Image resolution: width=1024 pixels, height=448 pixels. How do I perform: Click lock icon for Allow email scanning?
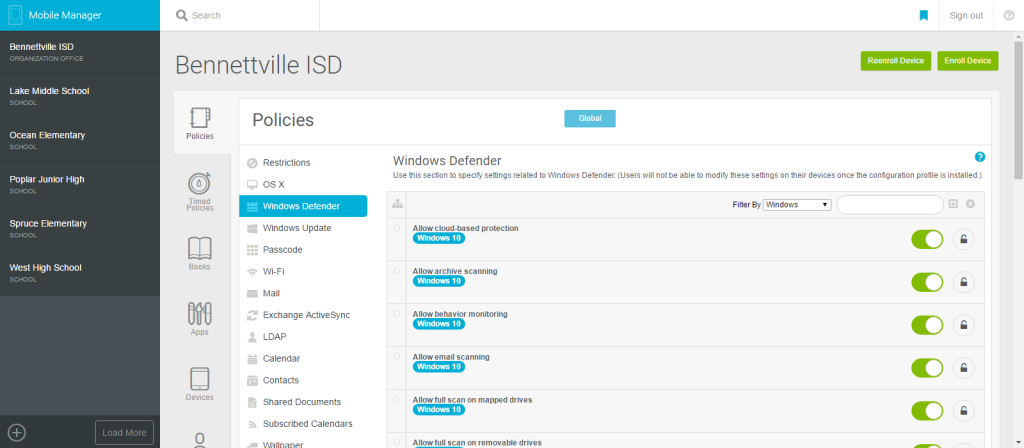[x=963, y=368]
